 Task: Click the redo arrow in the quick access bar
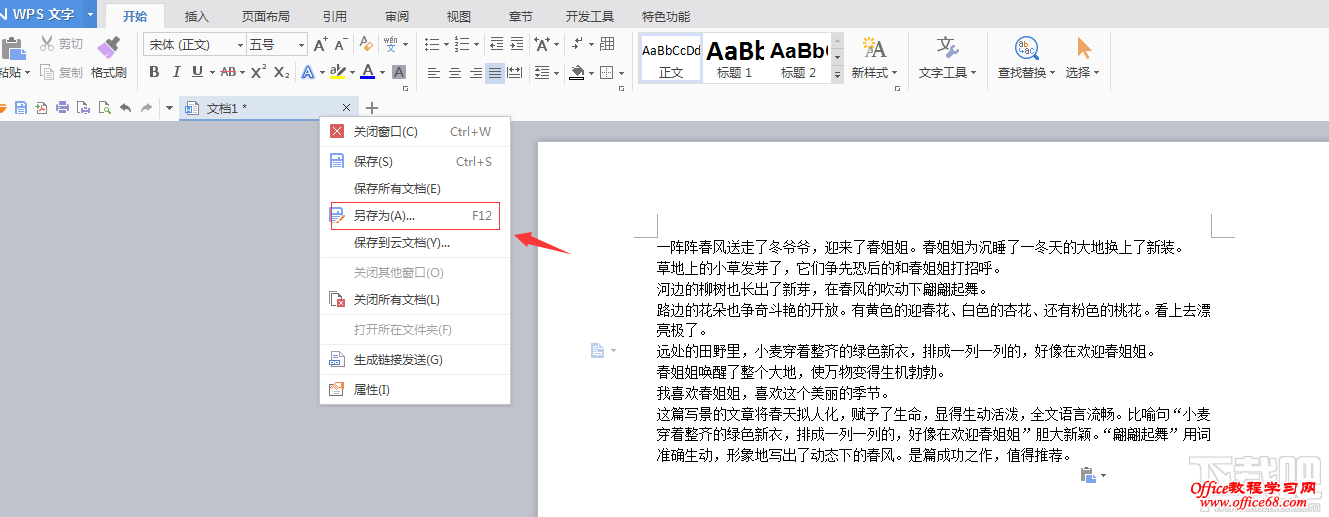[x=146, y=108]
